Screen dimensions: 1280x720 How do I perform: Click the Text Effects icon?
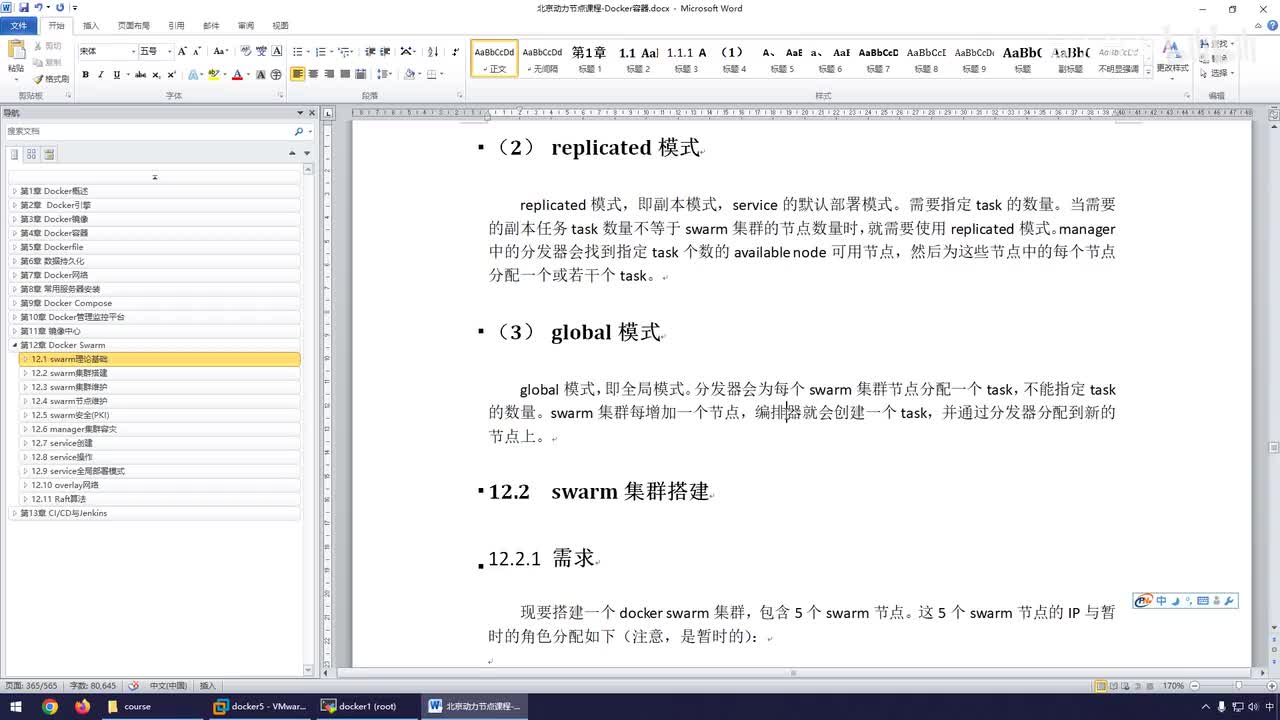coord(194,74)
